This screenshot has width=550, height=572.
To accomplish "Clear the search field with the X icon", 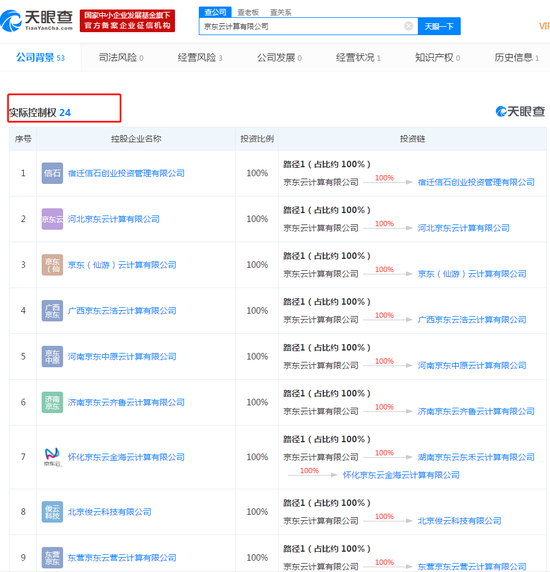I will [x=408, y=26].
